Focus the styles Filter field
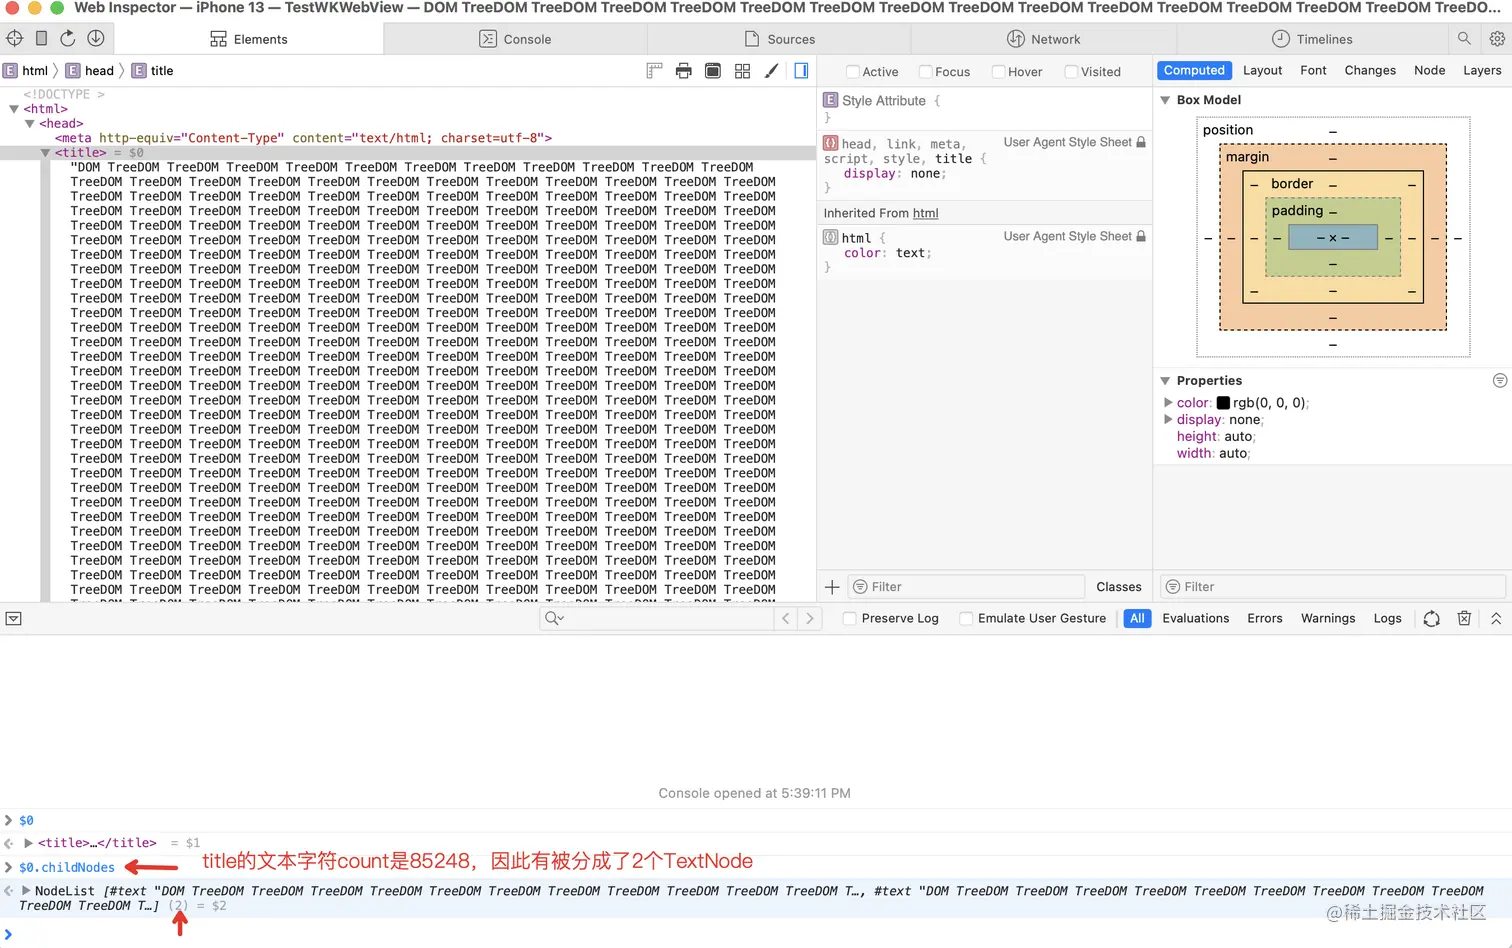This screenshot has width=1512, height=948. pos(966,587)
